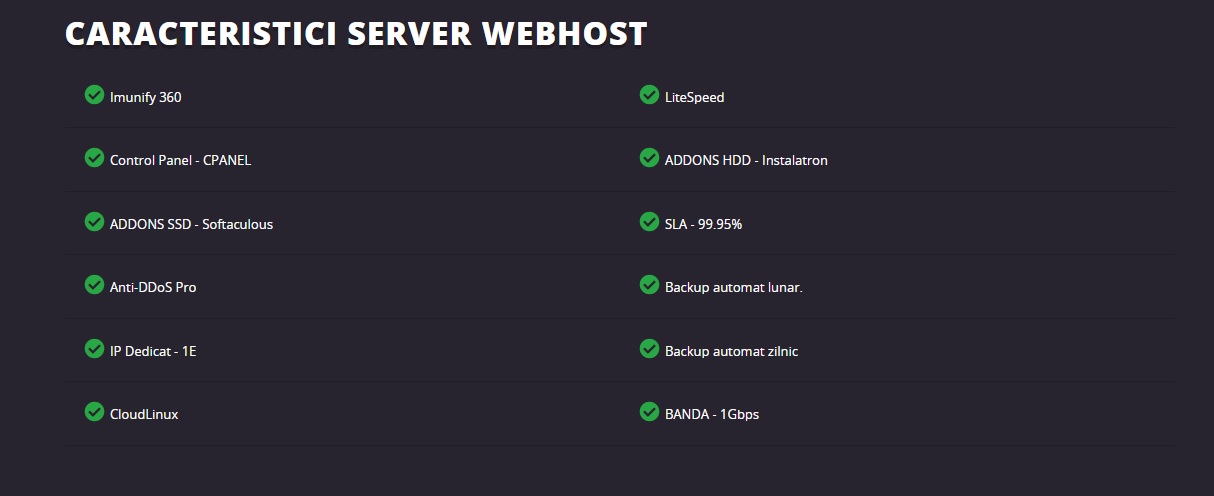
Task: Click the checkmark beside Backup automat lunar
Action: pyautogui.click(x=649, y=285)
